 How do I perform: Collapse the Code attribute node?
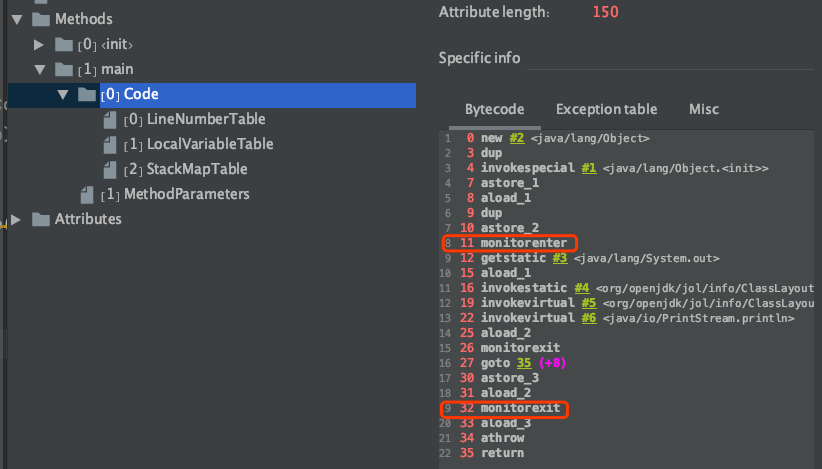click(x=63, y=94)
